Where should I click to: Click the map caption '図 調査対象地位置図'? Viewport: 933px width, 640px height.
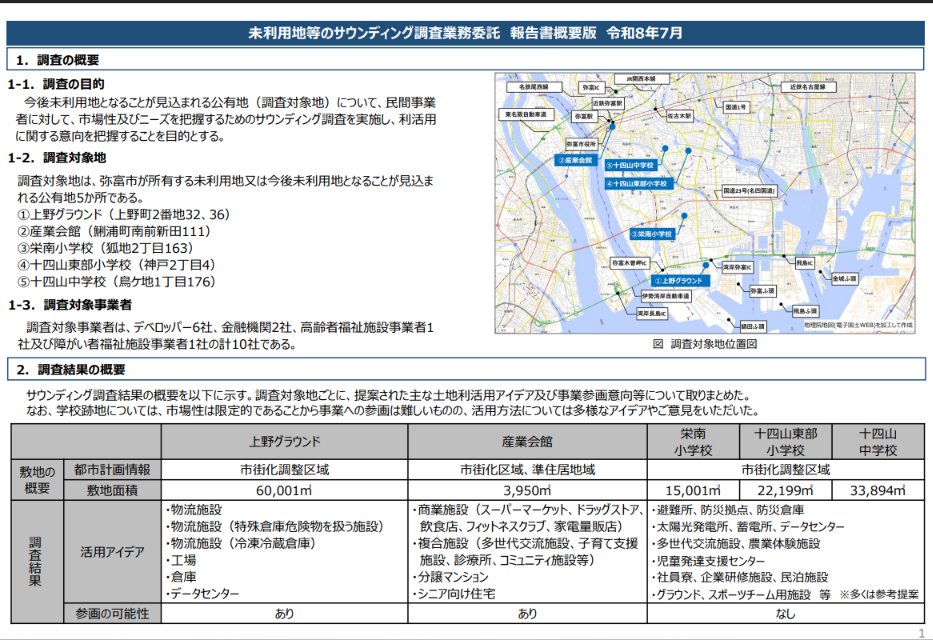tap(705, 344)
